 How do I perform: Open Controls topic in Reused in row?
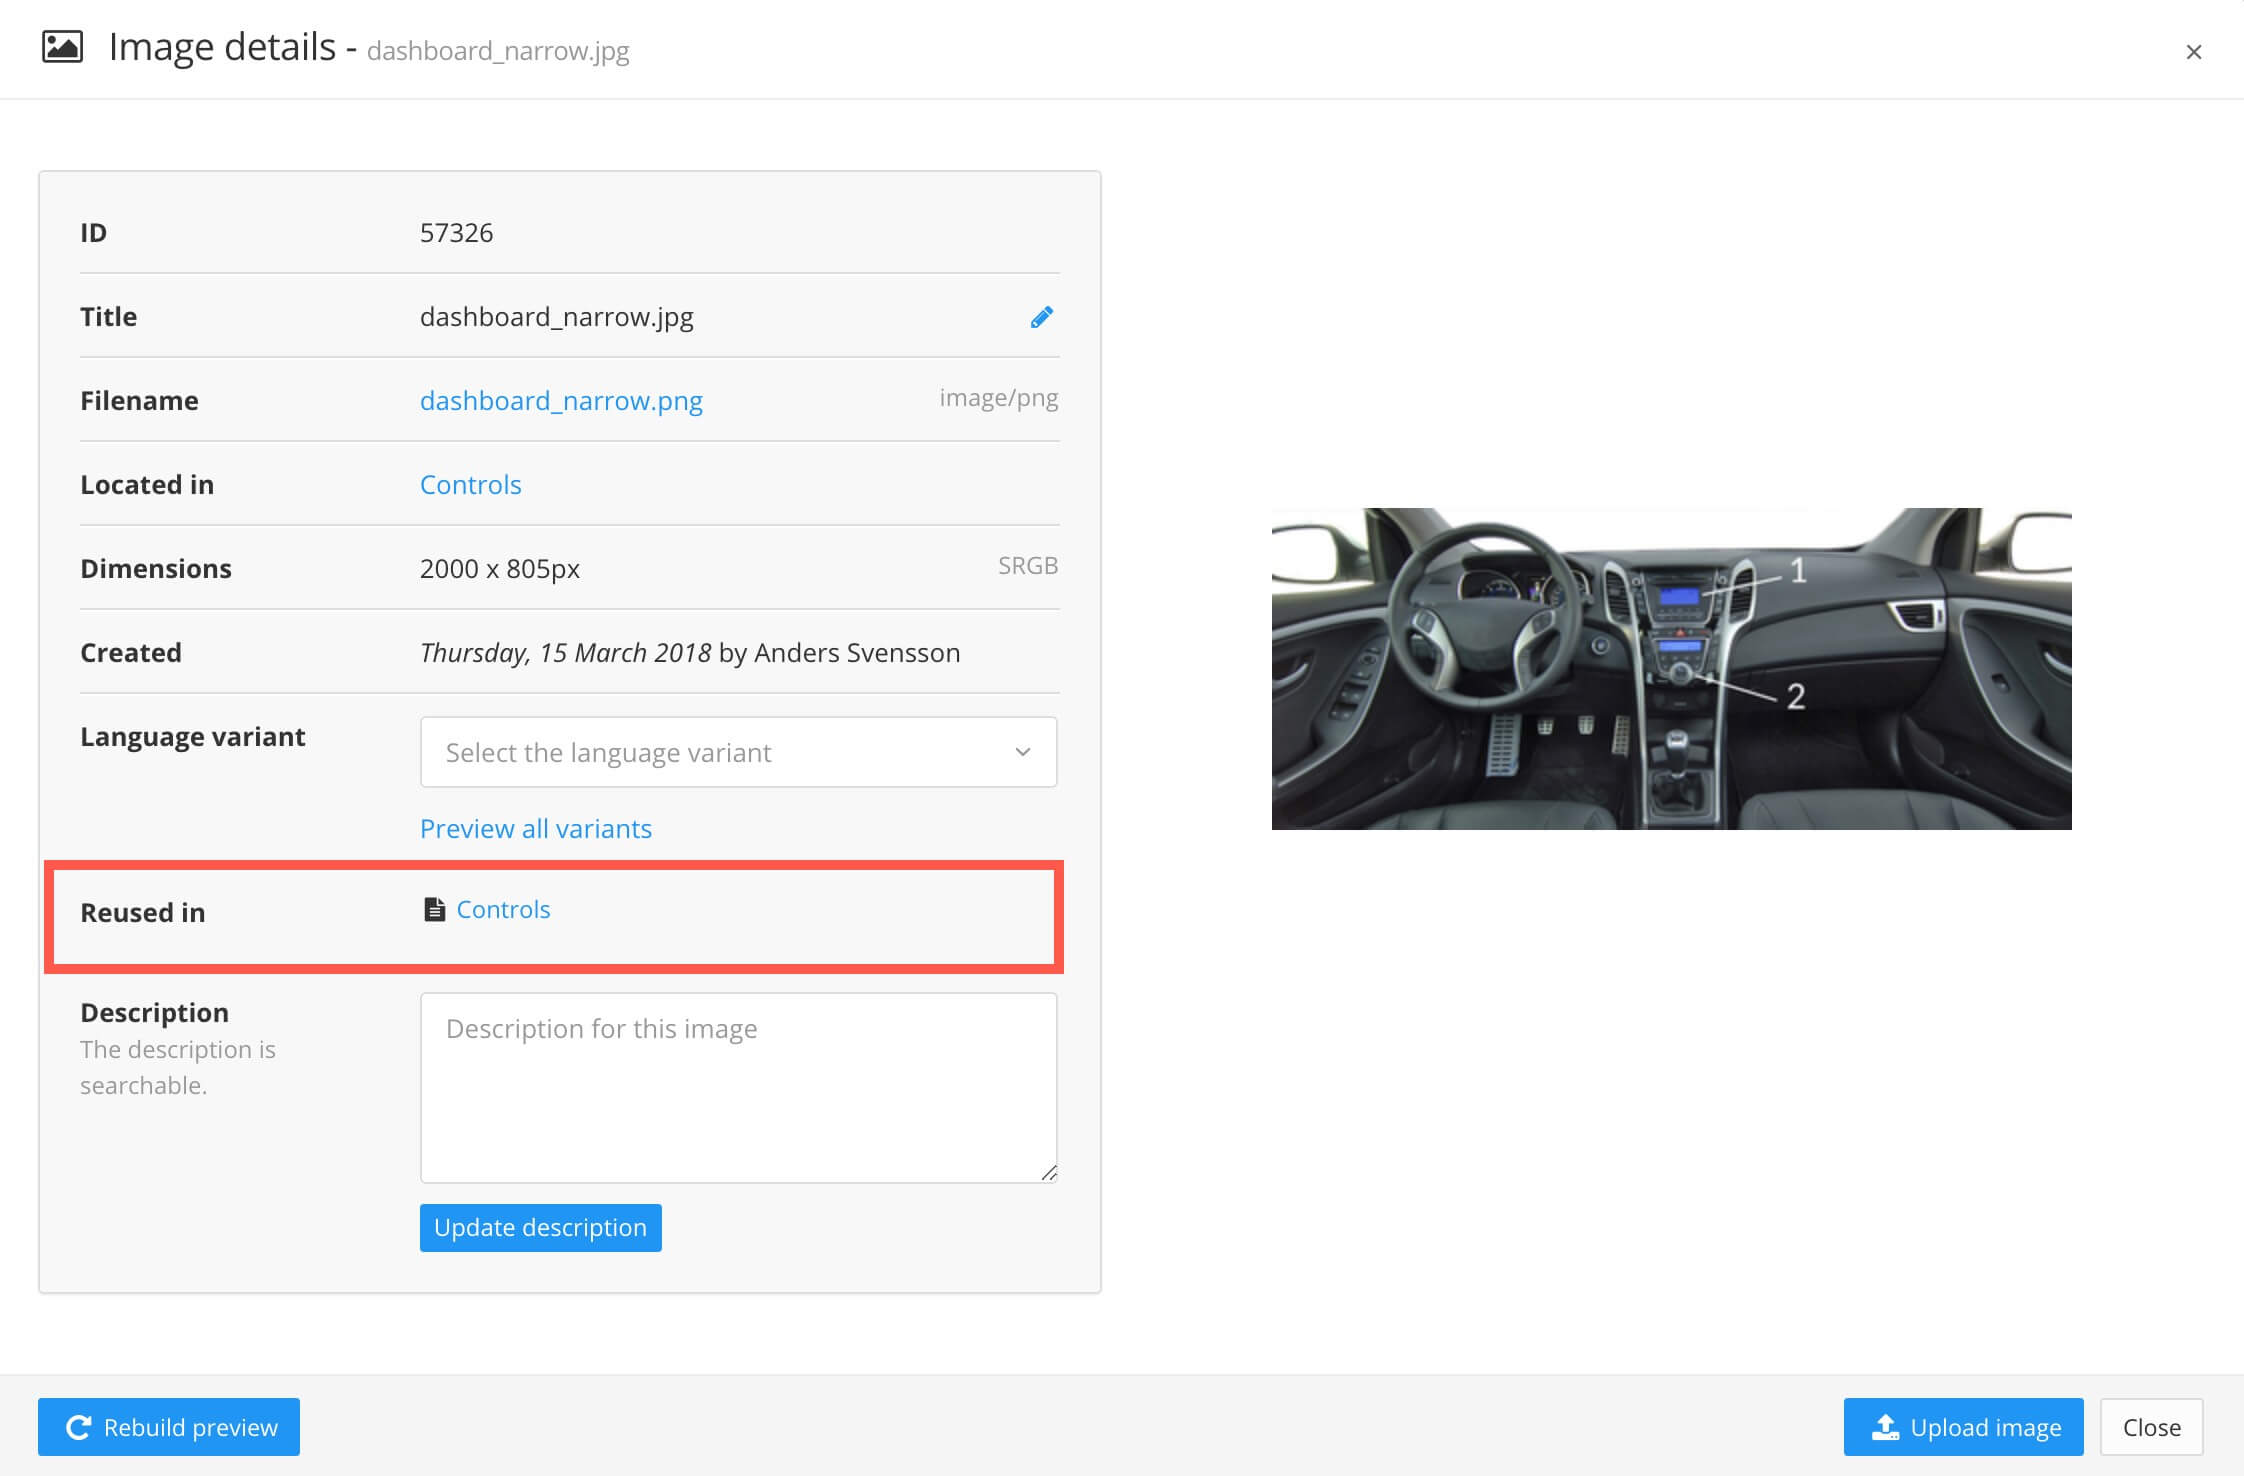point(503,909)
